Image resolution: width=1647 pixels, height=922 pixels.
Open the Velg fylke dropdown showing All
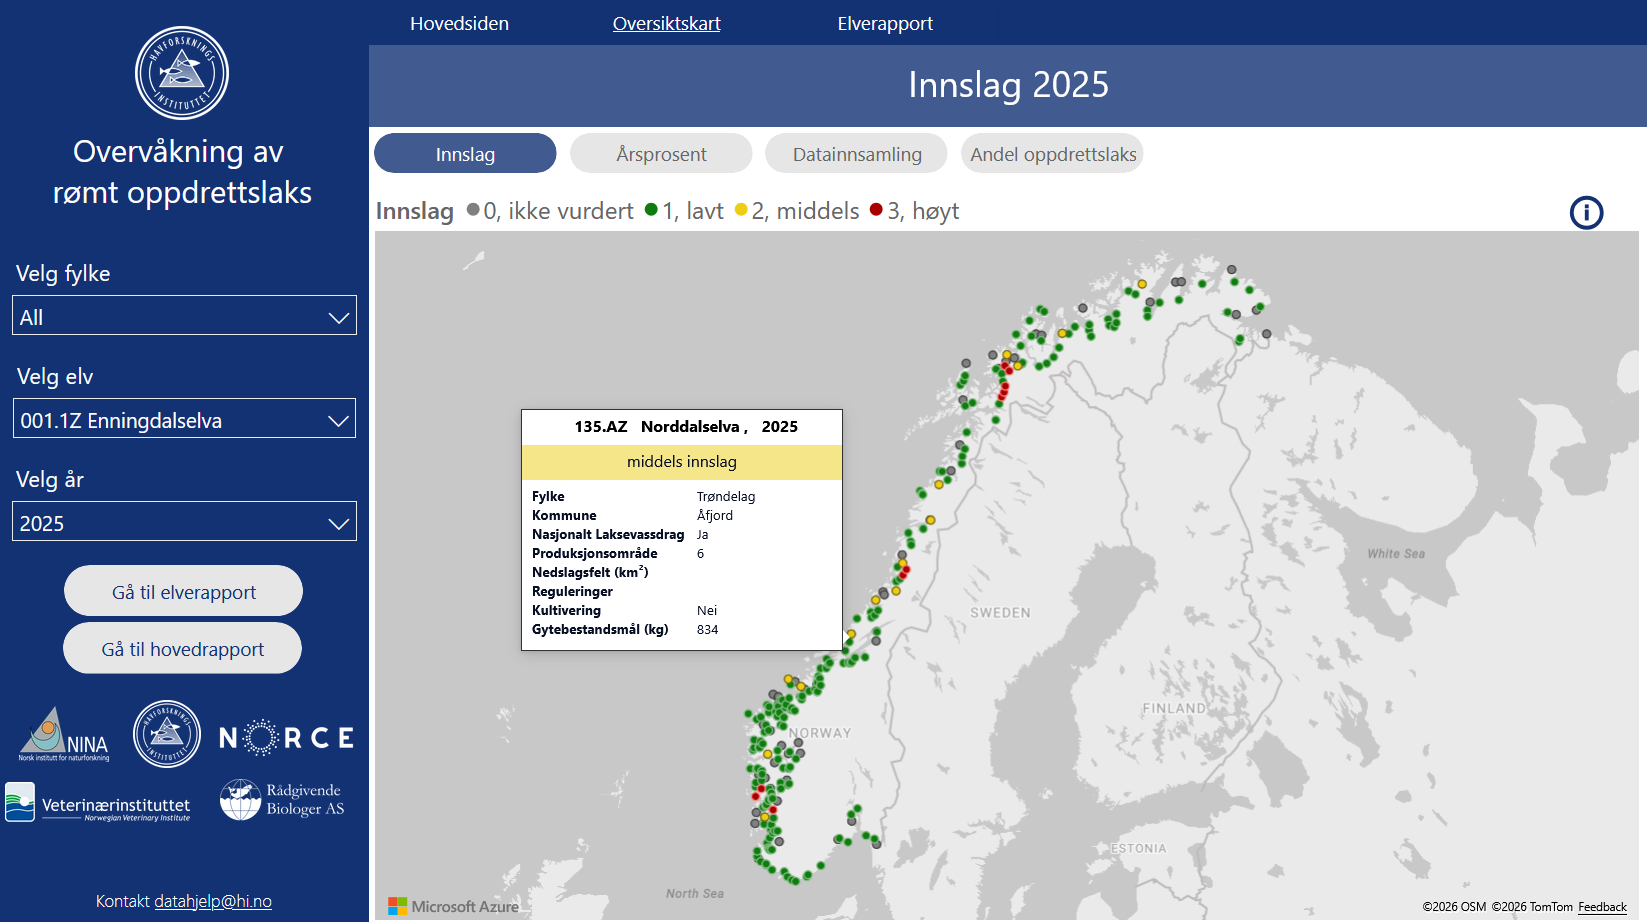[184, 316]
